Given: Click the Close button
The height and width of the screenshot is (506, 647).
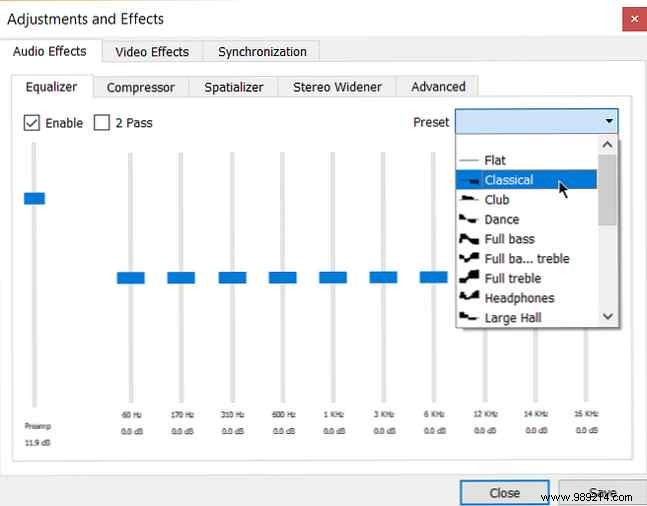Looking at the screenshot, I should [505, 493].
